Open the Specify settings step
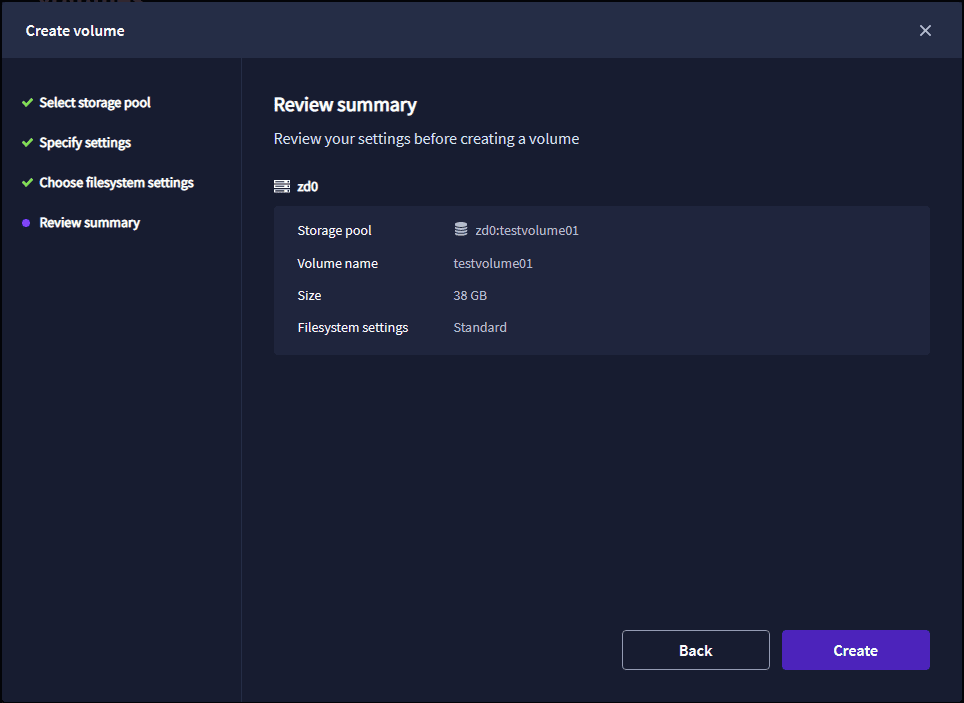The image size is (964, 703). point(85,143)
